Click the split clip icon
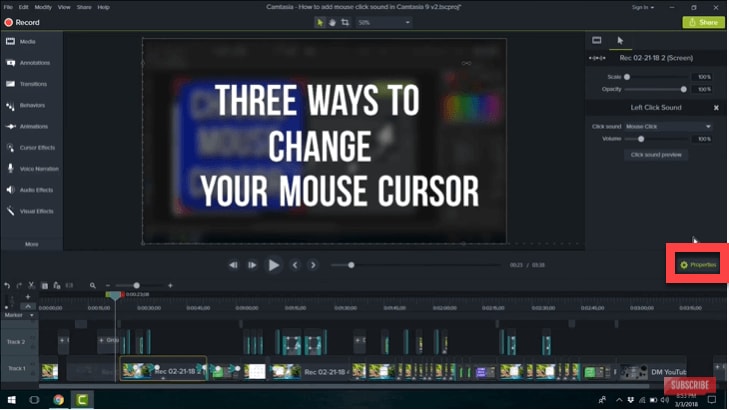The height and width of the screenshot is (410, 729). [x=69, y=285]
